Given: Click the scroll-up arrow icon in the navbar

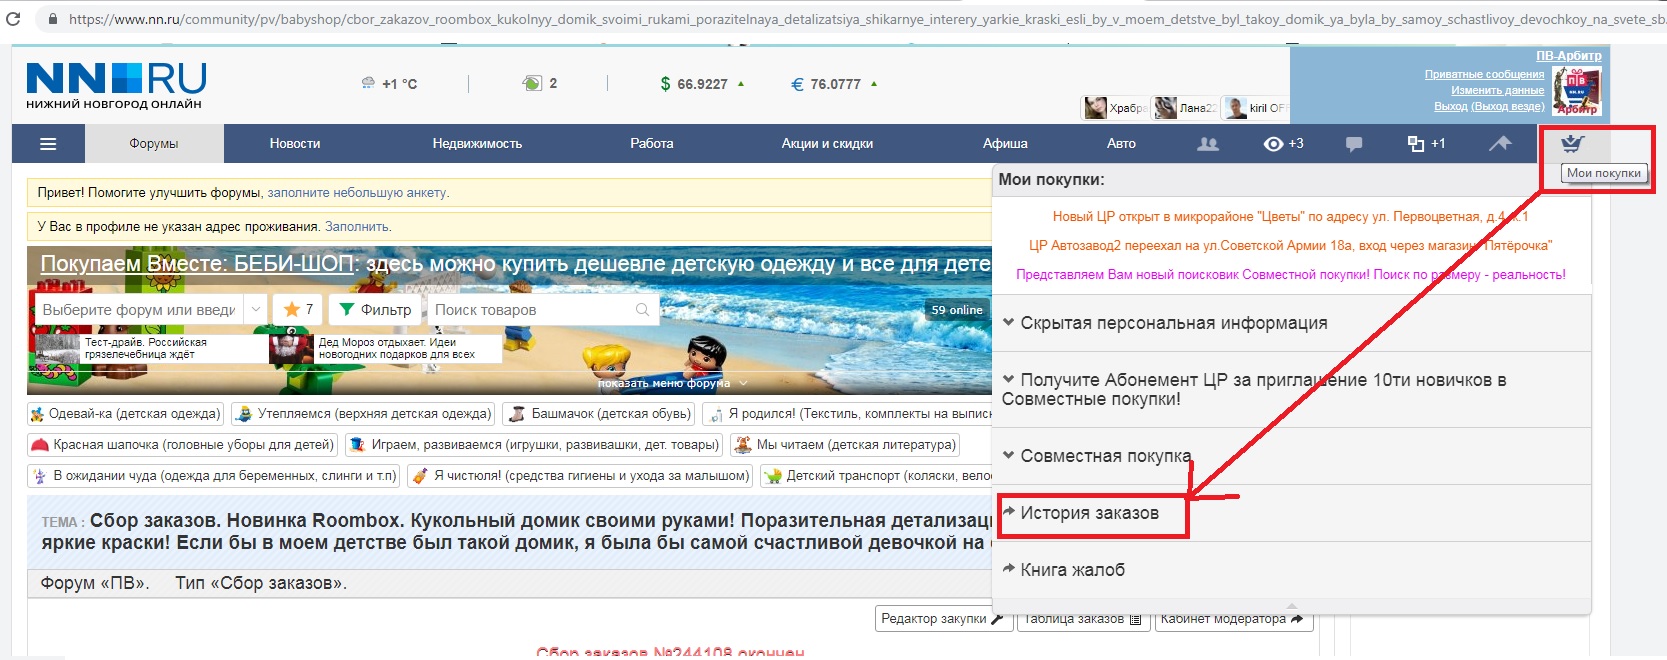Looking at the screenshot, I should coord(1500,144).
